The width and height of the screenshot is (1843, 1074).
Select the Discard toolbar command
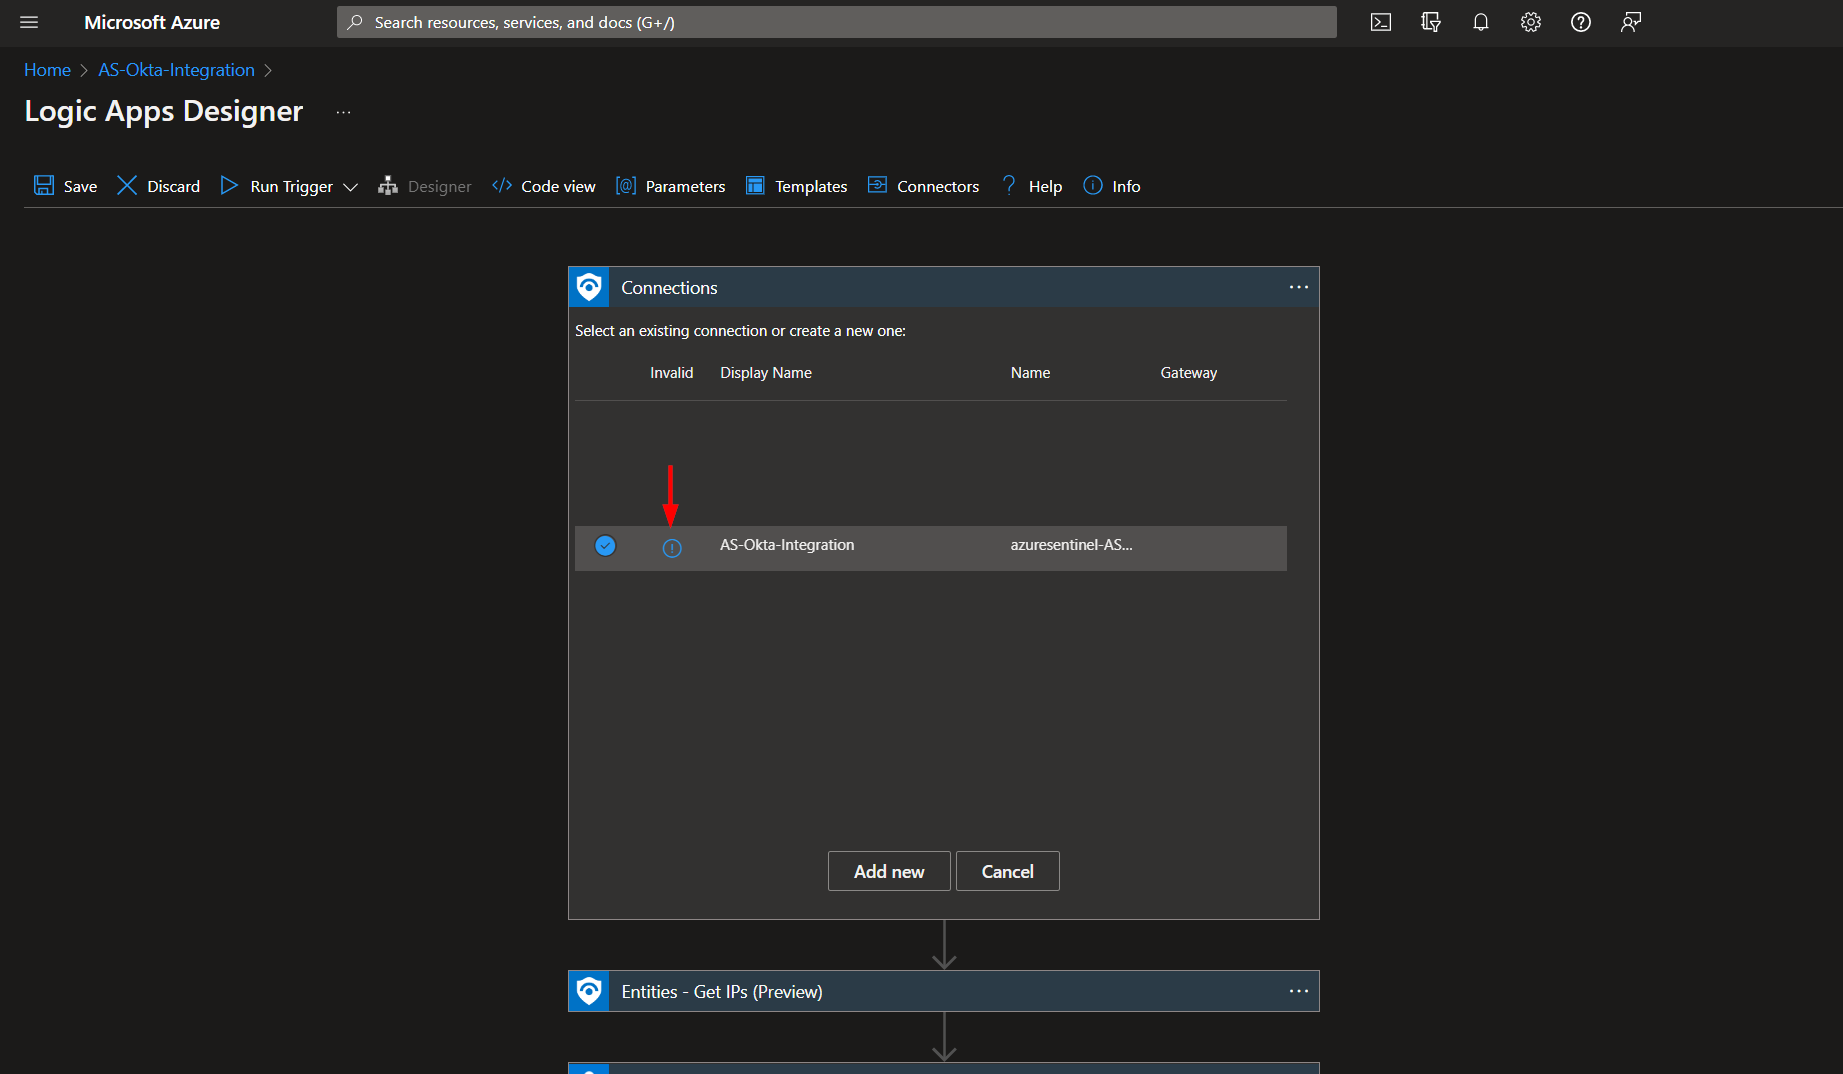pos(158,186)
